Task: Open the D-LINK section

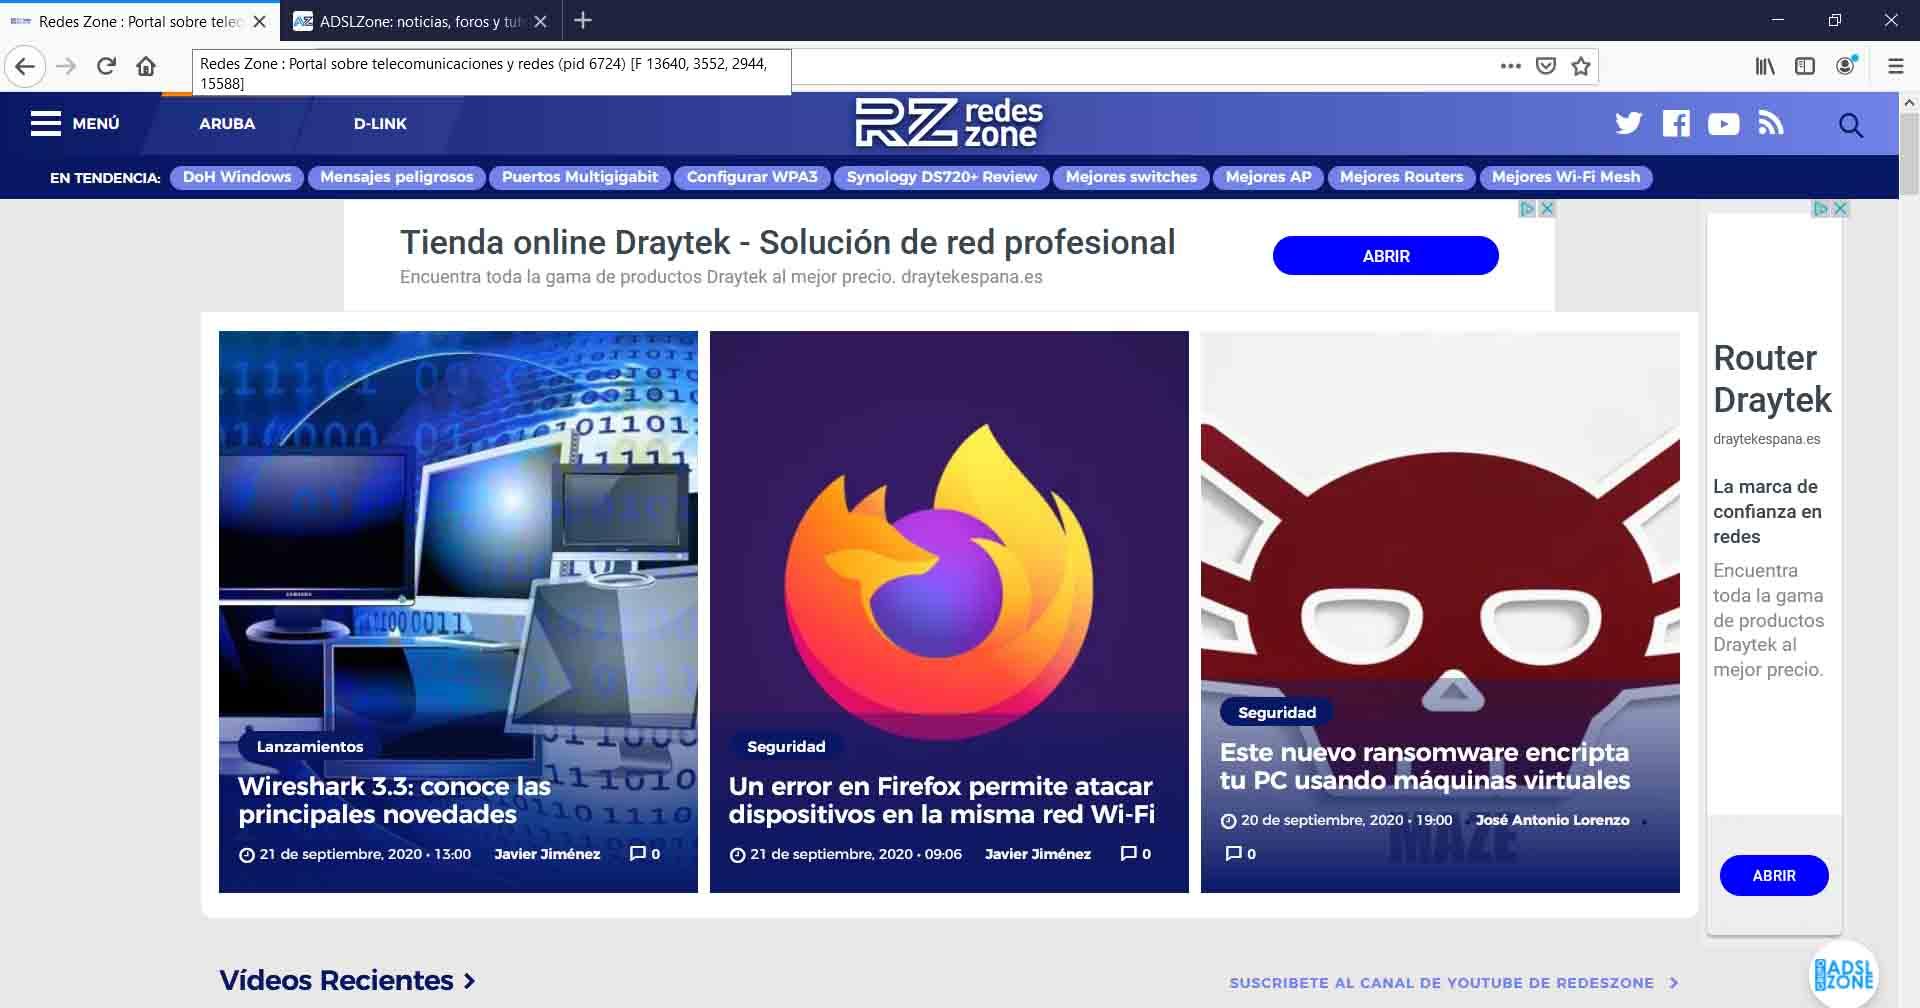Action: pyautogui.click(x=380, y=124)
